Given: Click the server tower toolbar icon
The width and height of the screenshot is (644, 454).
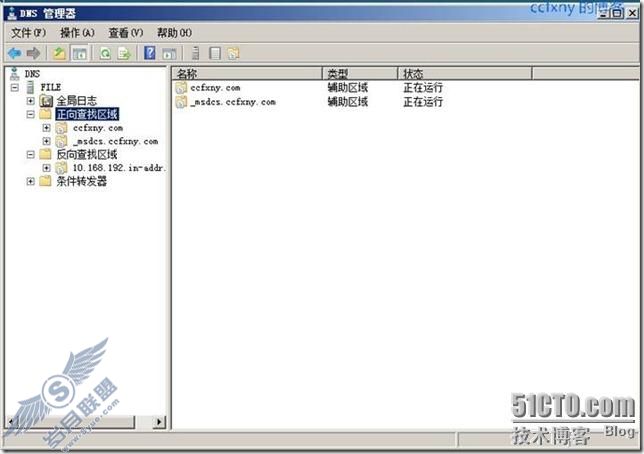Looking at the screenshot, I should pyautogui.click(x=196, y=53).
